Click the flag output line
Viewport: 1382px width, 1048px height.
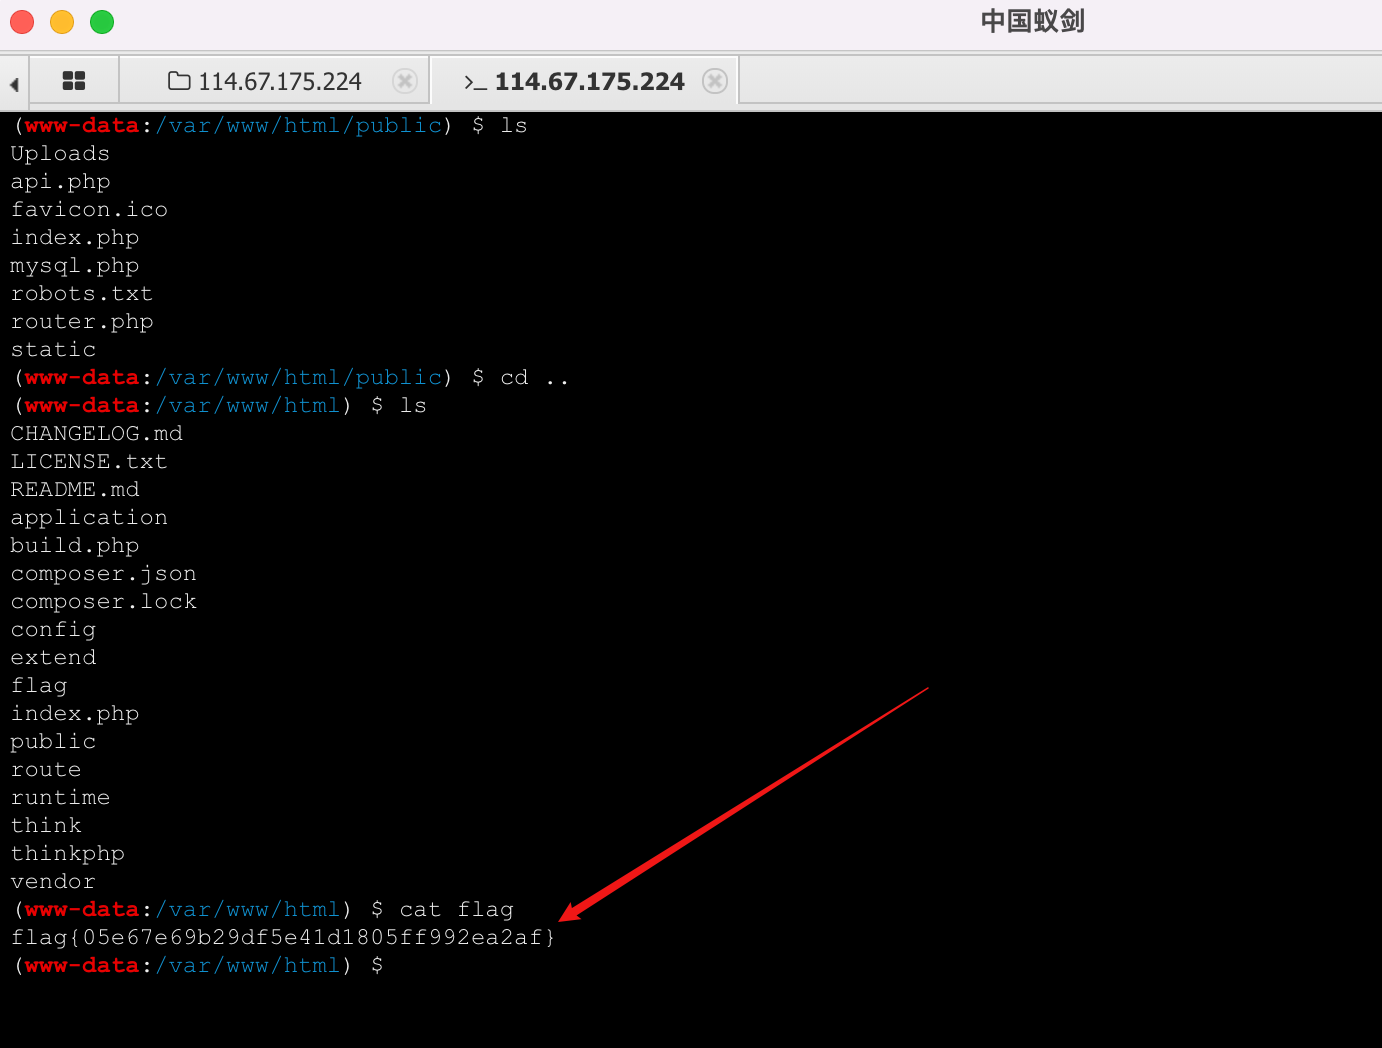[x=282, y=937]
